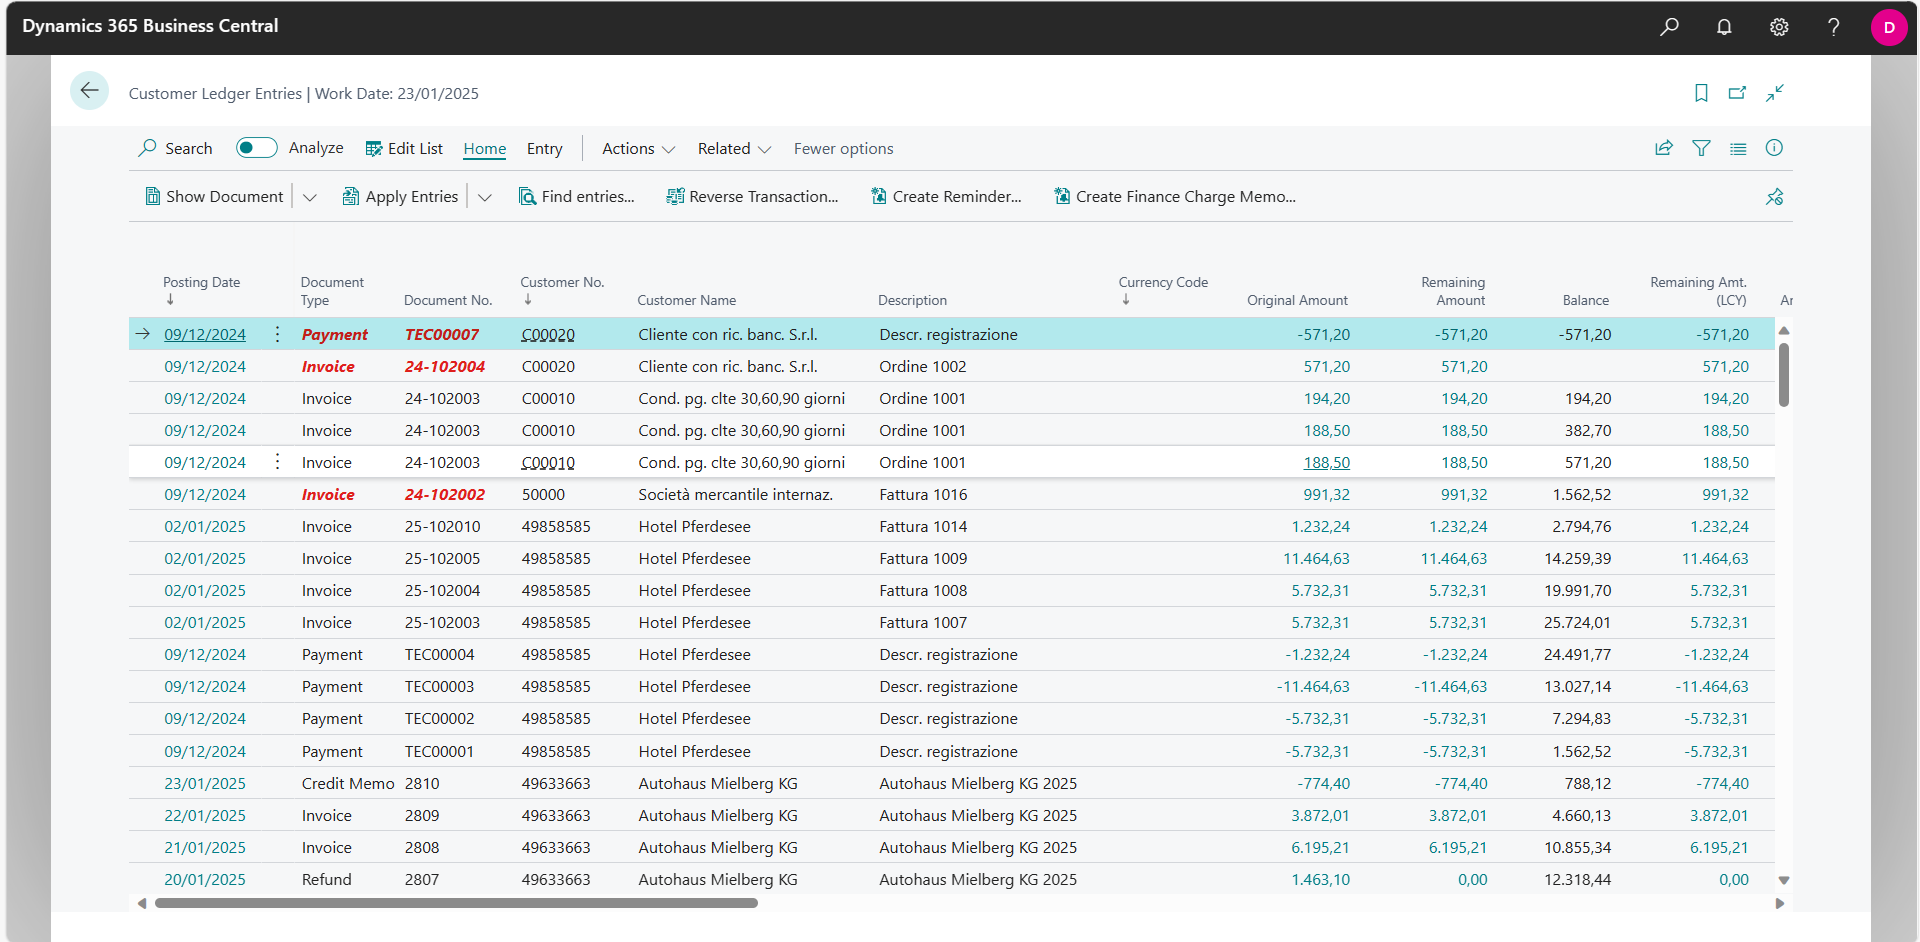The height and width of the screenshot is (942, 1920).
Task: Click the Balance column header
Action: 1586,300
